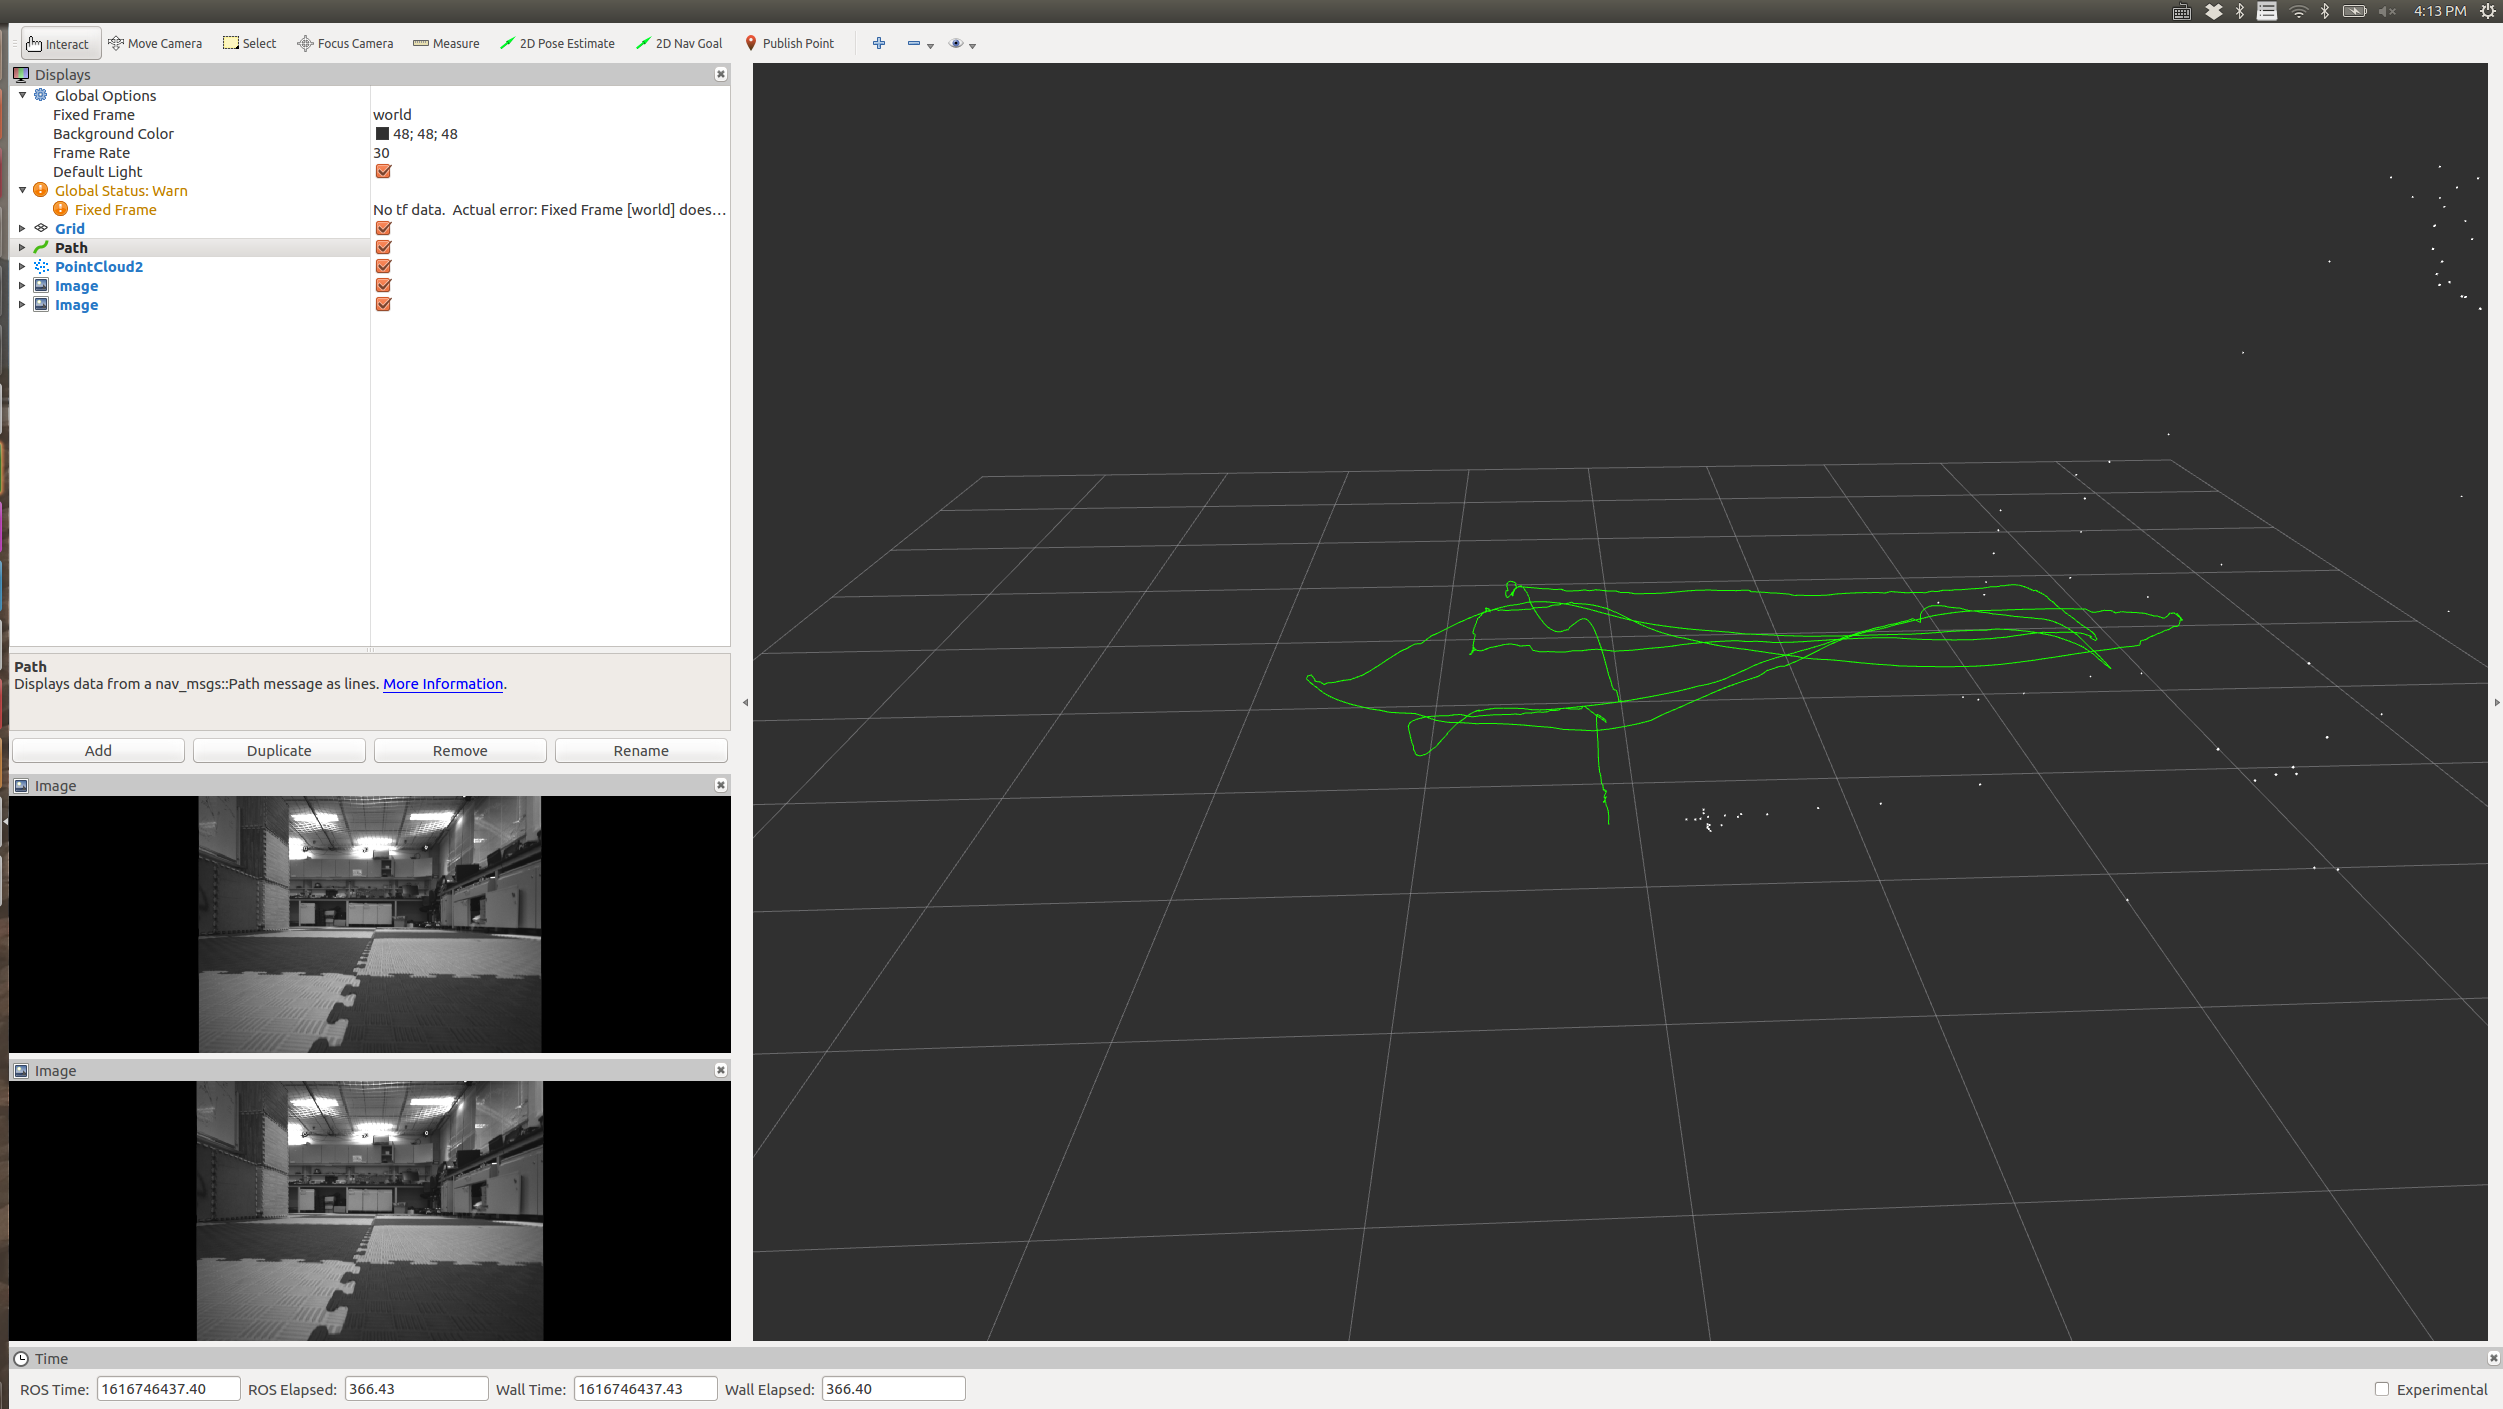Expand the Path display tree item

22,248
